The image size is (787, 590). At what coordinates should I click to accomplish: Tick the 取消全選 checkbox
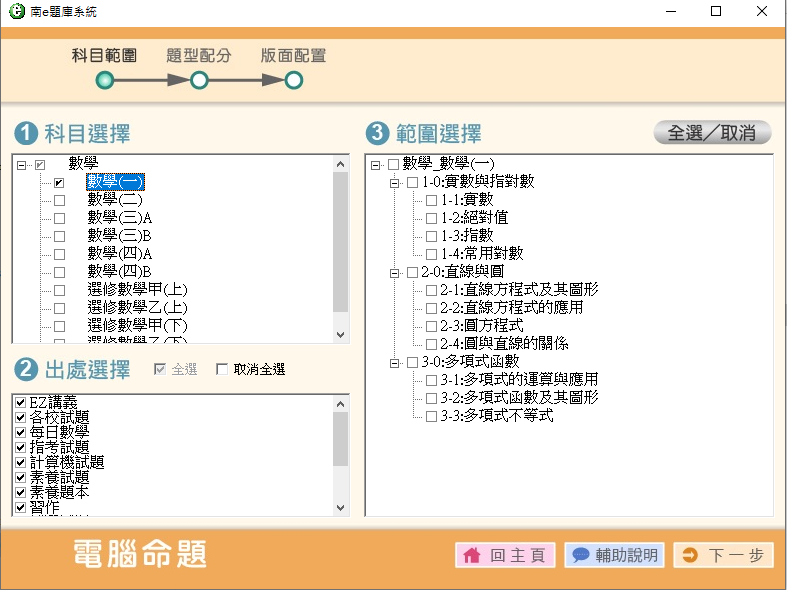coord(222,370)
